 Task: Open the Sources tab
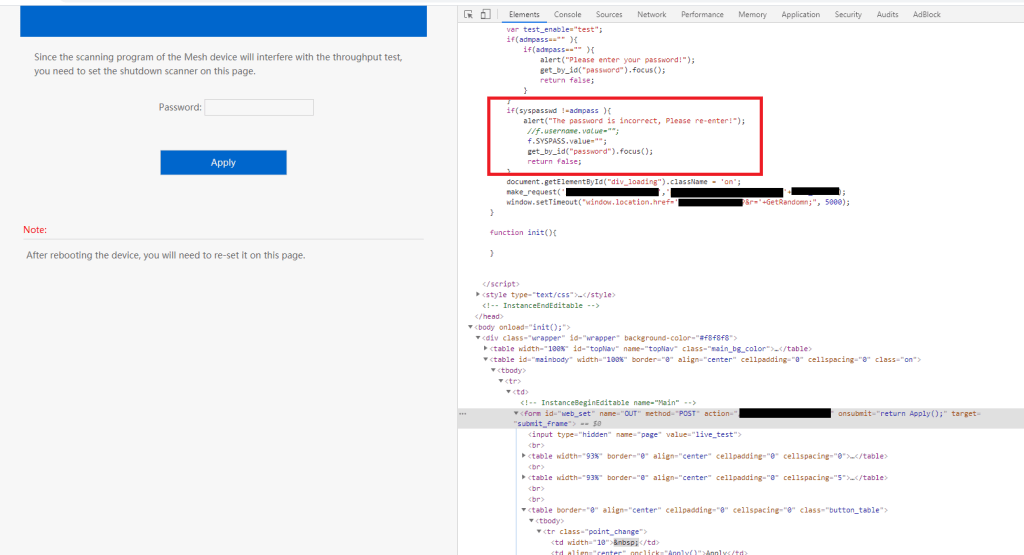tap(609, 15)
